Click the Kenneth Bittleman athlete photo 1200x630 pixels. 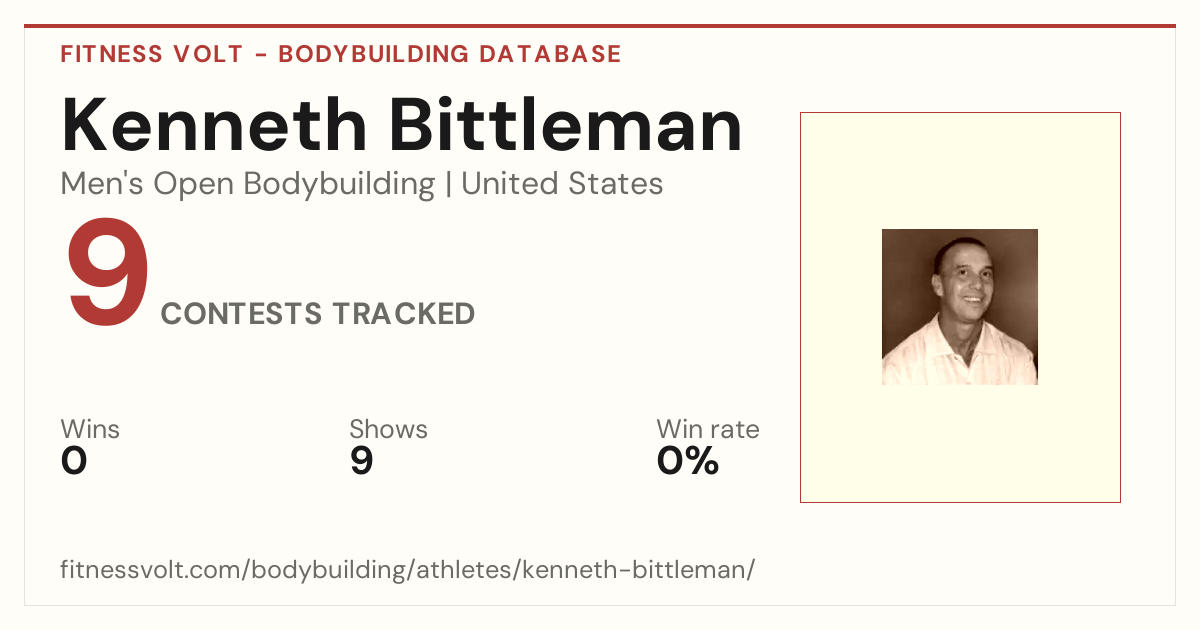[959, 307]
